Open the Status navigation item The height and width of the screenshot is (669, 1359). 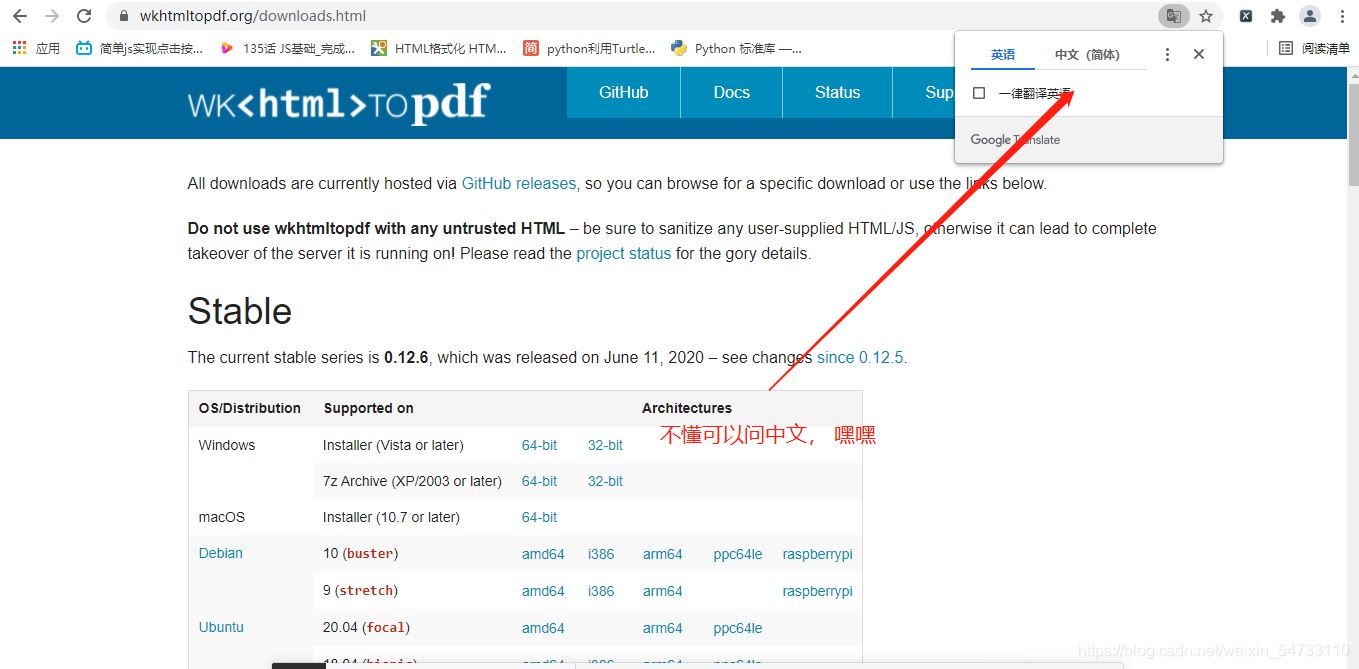(836, 92)
